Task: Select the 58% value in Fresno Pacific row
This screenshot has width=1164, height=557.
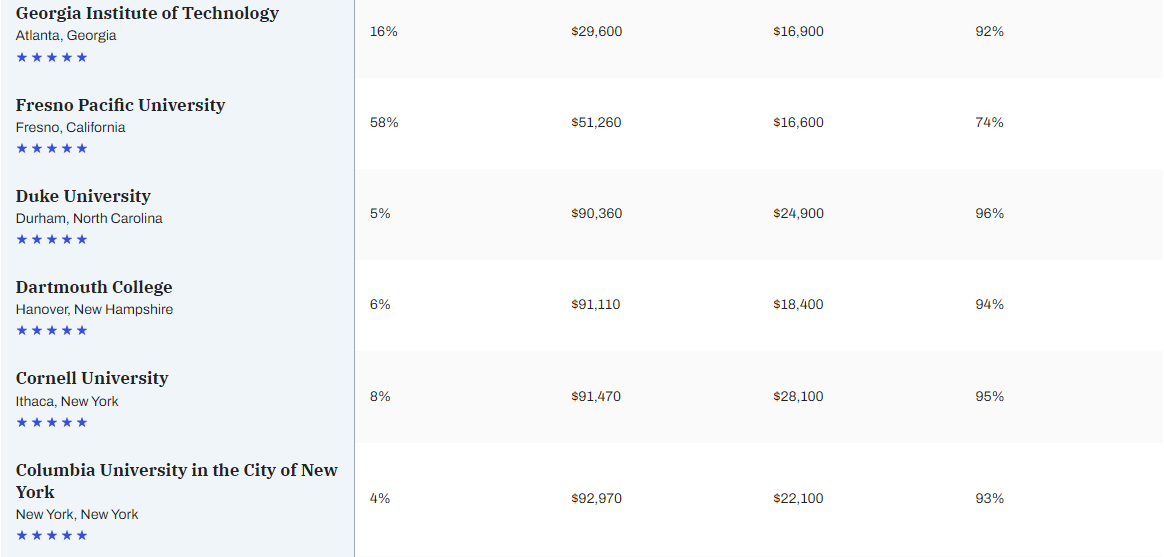Action: tap(384, 123)
